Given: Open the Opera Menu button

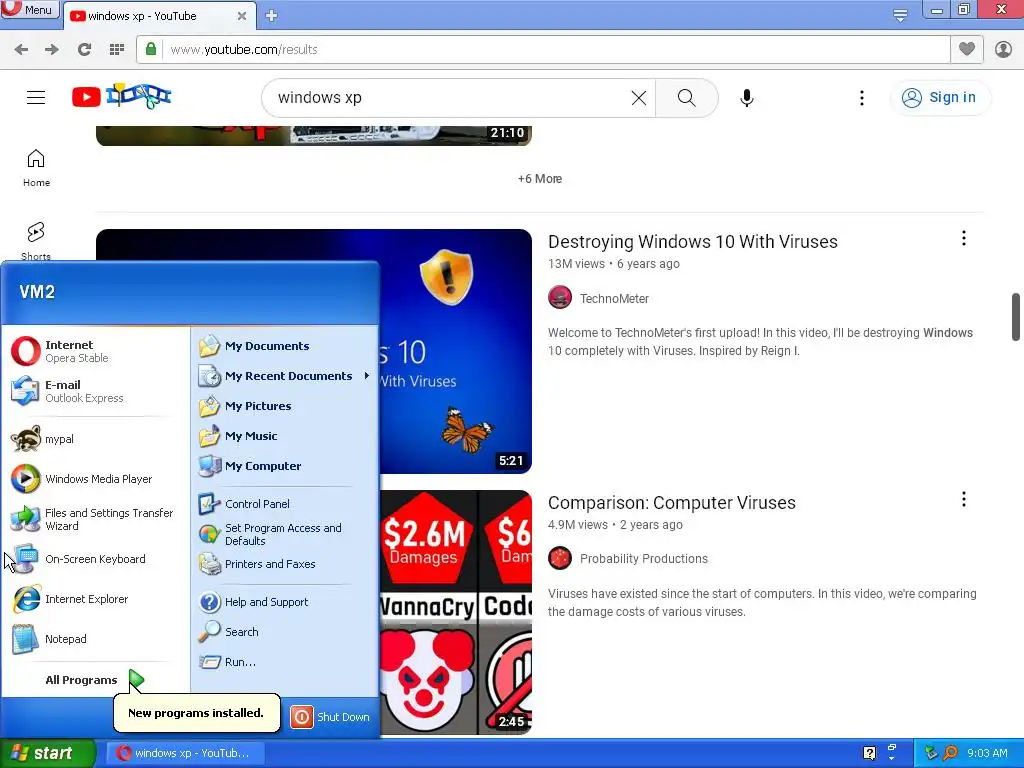Looking at the screenshot, I should click(29, 10).
